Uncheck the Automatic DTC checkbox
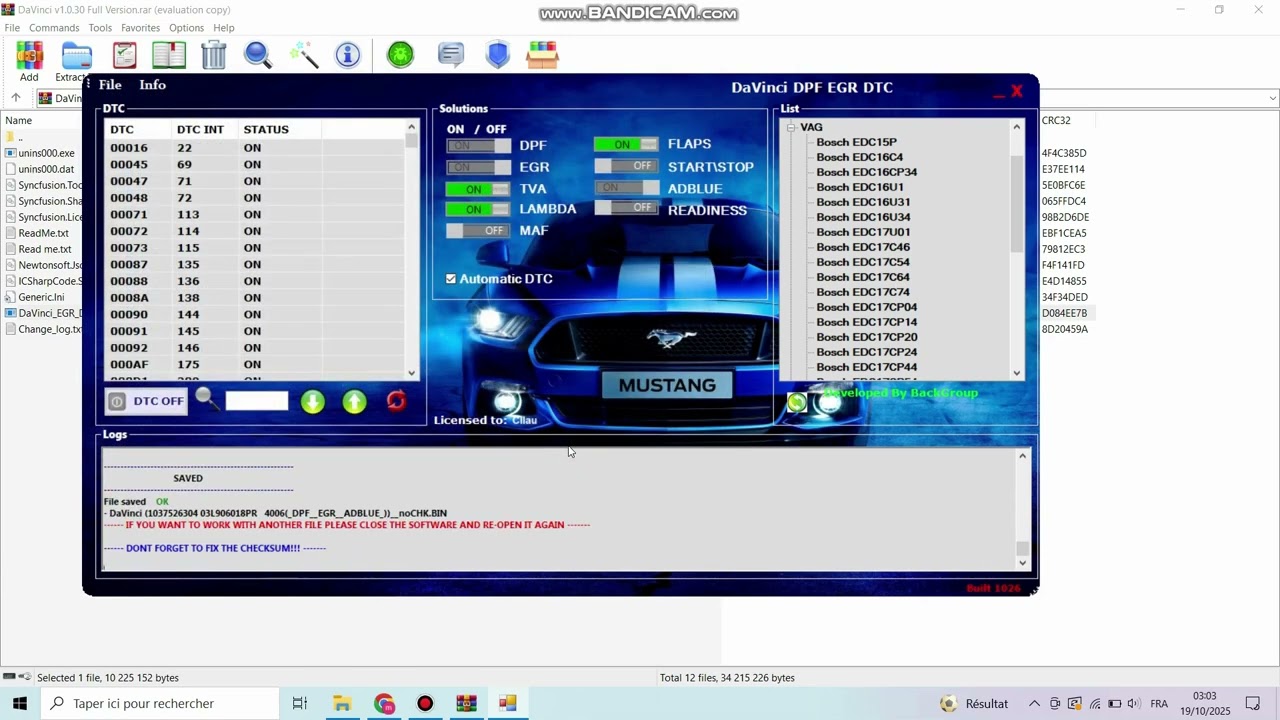Screen dimensions: 1280x720 point(451,279)
